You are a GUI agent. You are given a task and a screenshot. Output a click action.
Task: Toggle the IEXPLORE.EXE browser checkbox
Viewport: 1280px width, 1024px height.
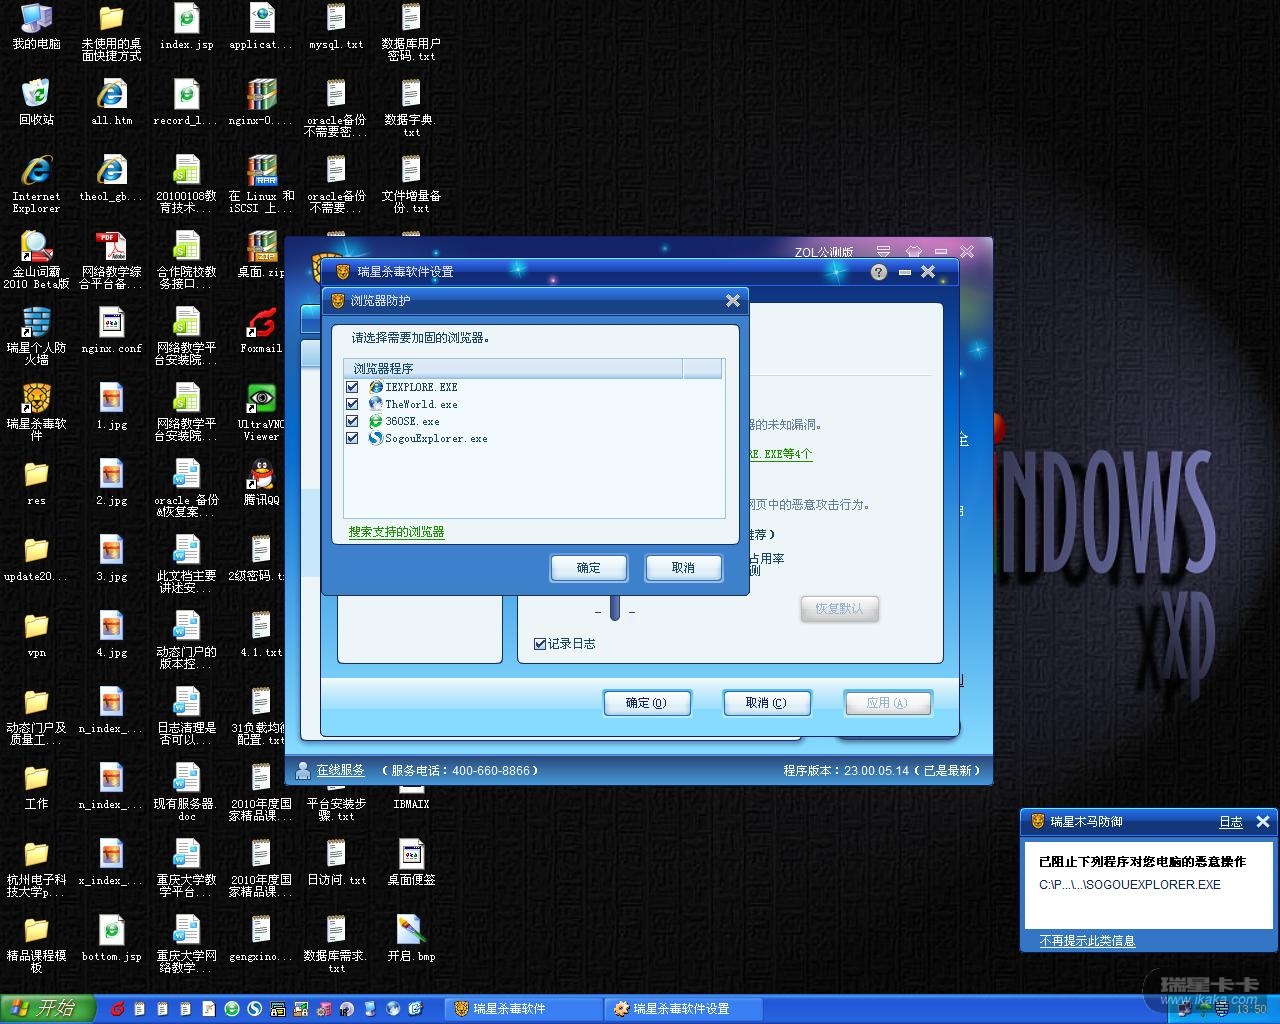[x=352, y=387]
